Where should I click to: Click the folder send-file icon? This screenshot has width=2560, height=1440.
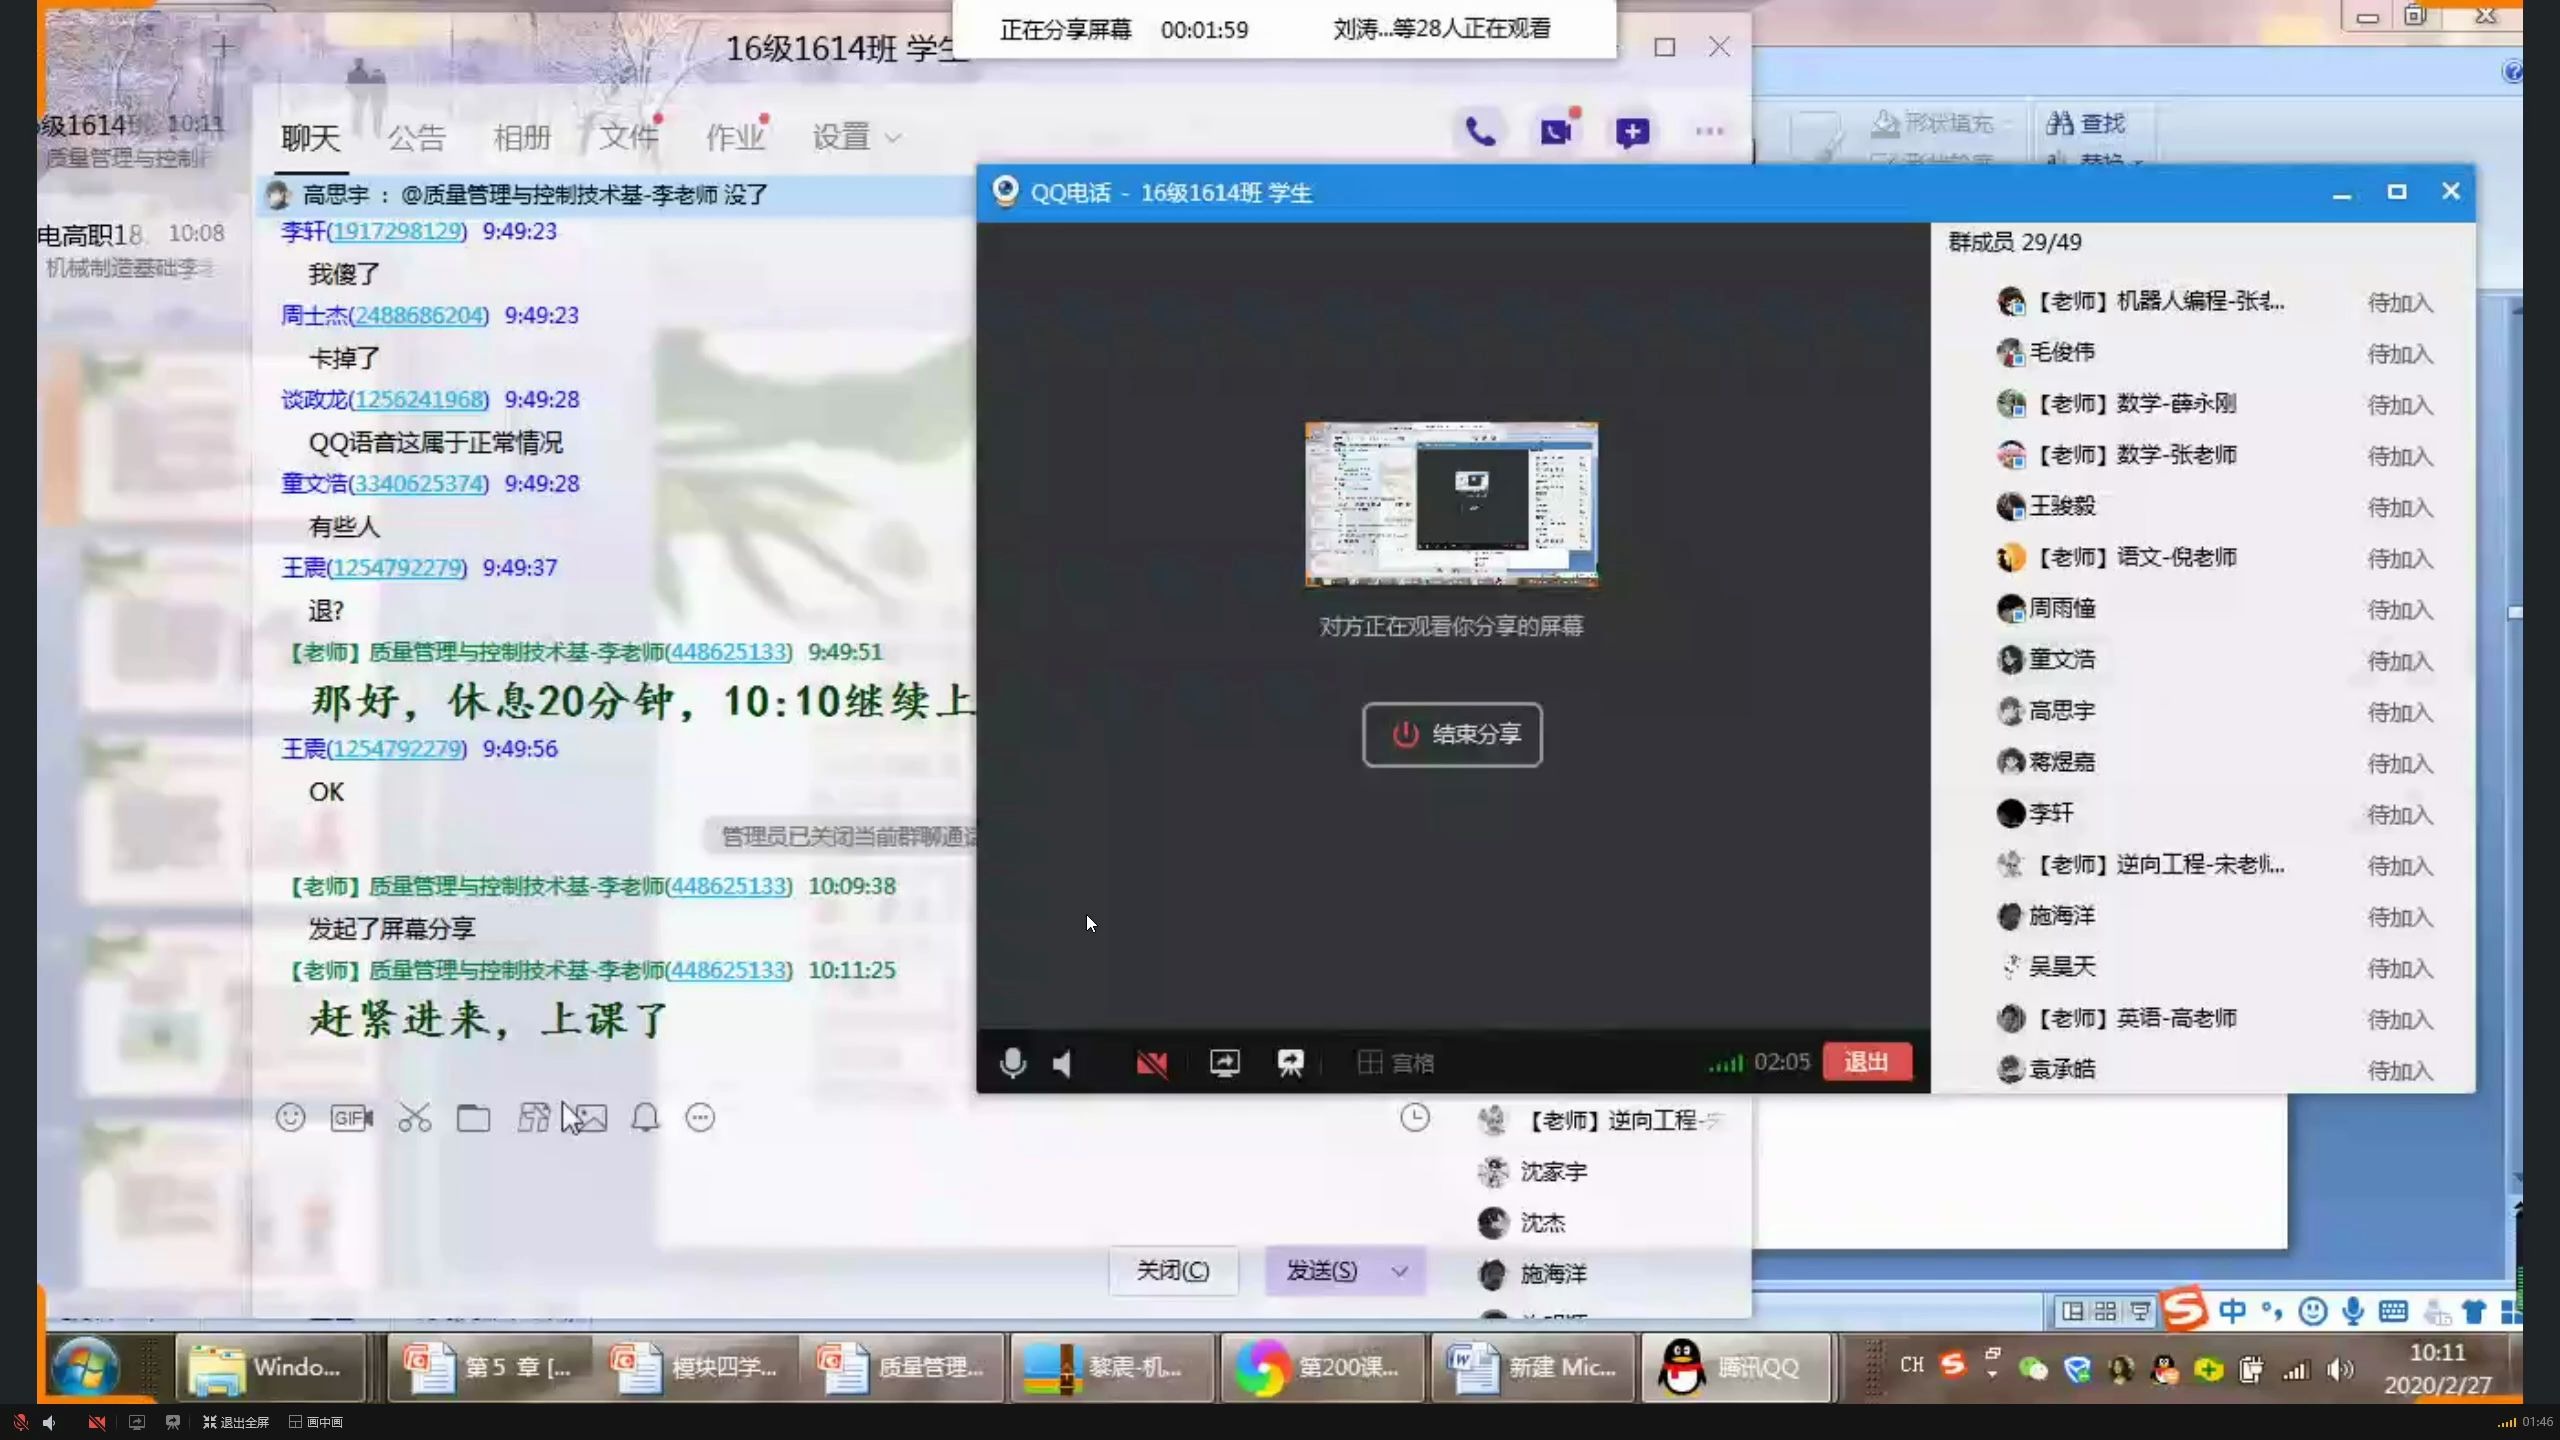tap(473, 1117)
